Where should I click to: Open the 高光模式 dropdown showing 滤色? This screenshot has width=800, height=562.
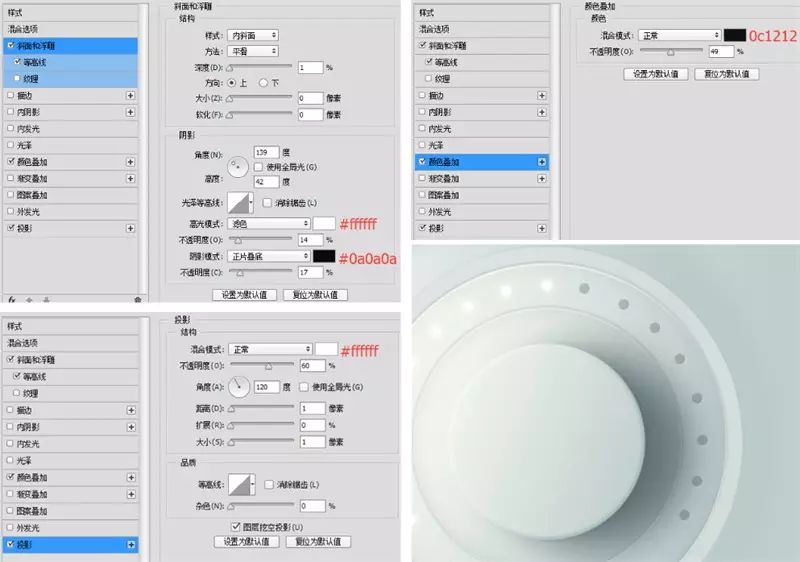[x=269, y=223]
